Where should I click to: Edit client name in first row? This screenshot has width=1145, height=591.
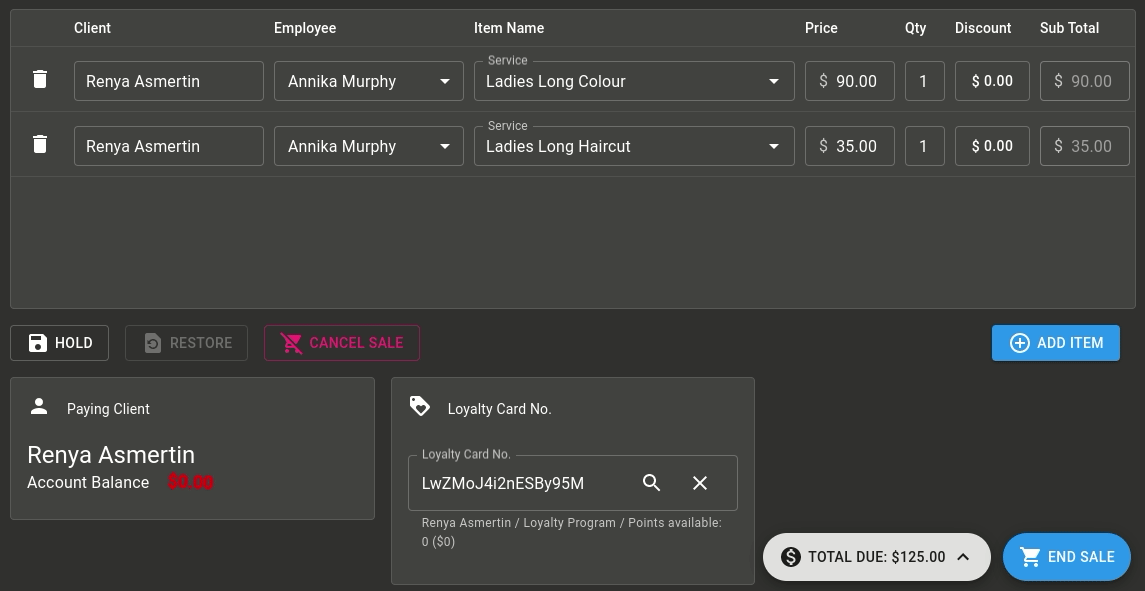click(169, 81)
